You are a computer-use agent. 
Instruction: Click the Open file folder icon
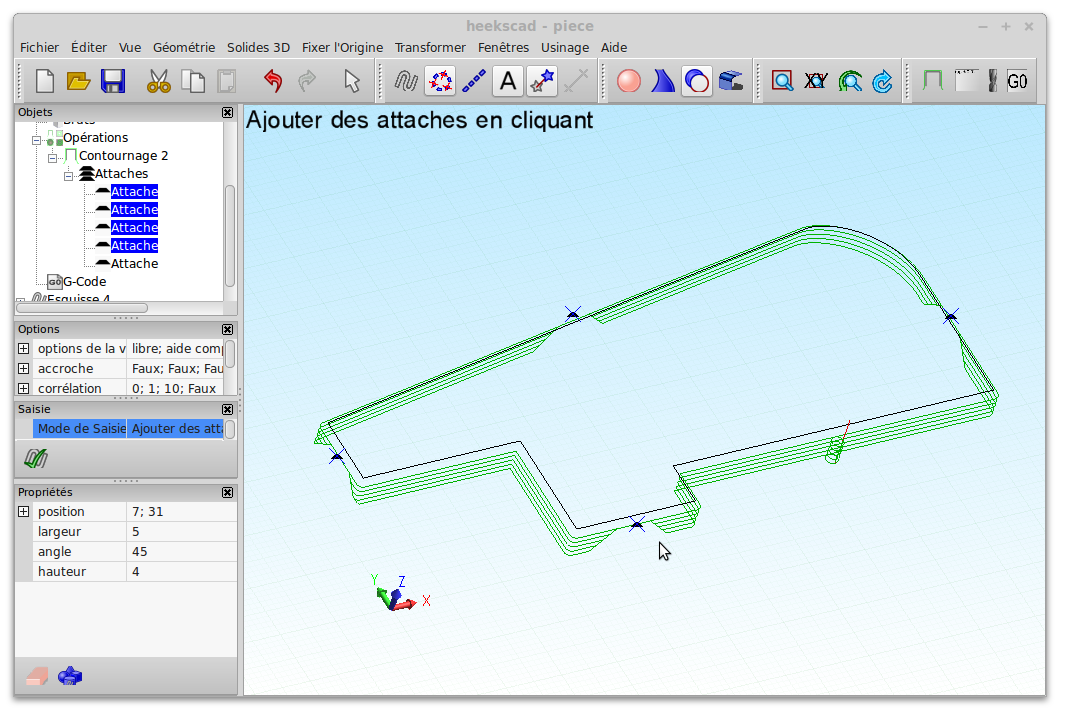click(x=79, y=81)
